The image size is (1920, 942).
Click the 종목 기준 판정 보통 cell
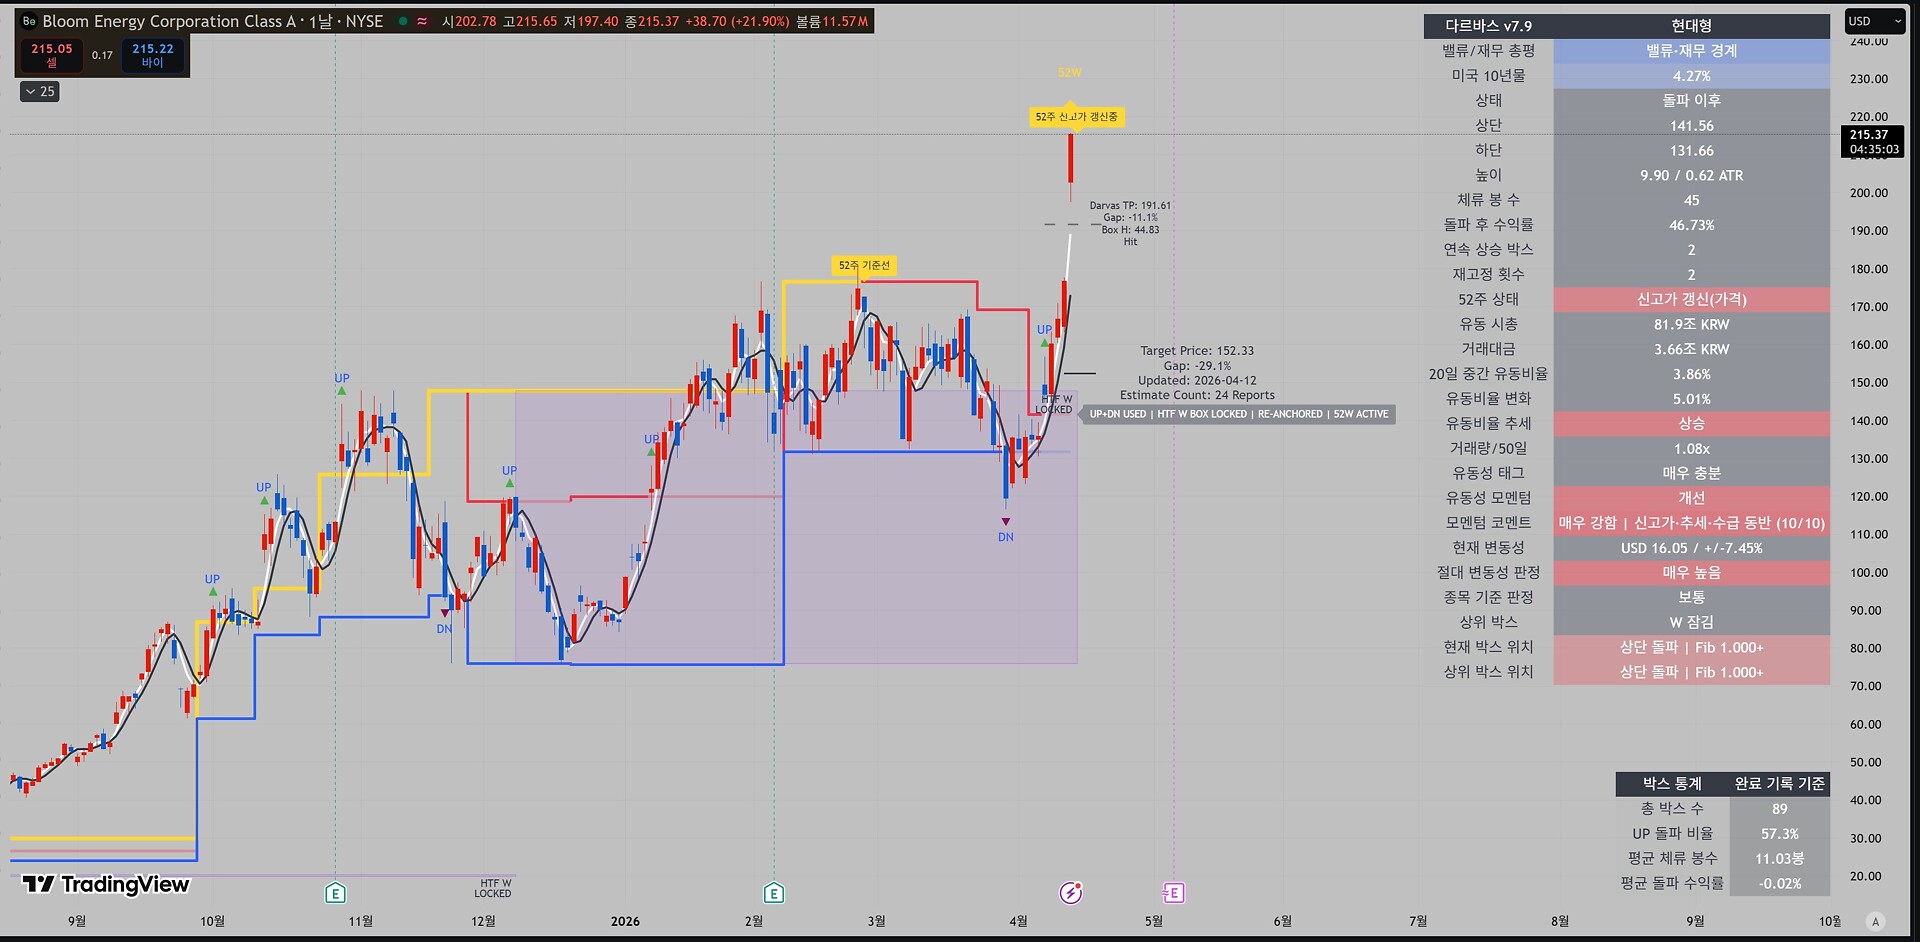tap(1691, 597)
